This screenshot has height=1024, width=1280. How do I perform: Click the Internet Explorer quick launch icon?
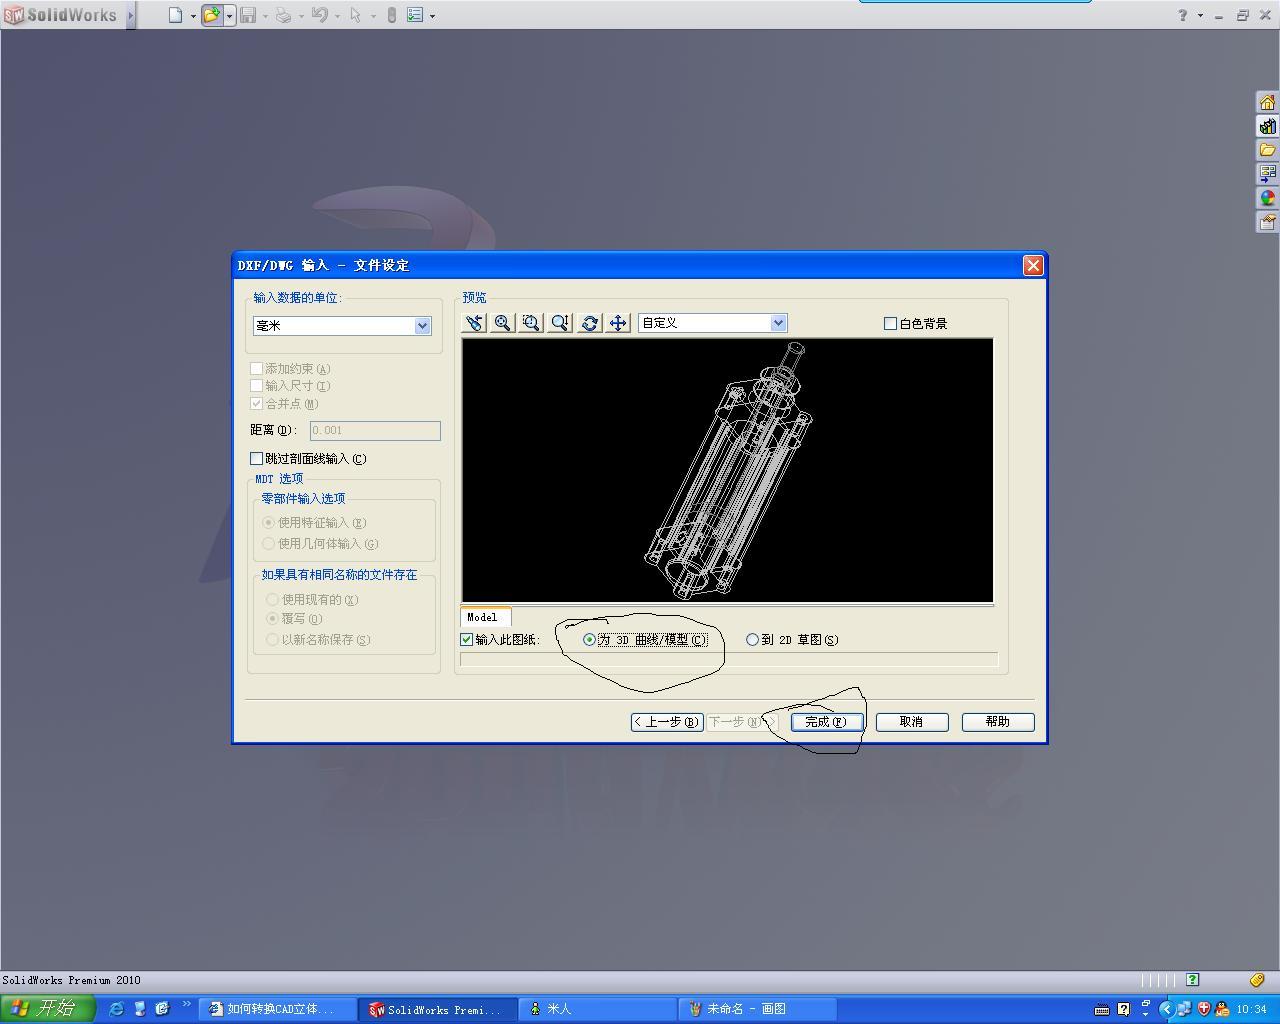pos(116,1009)
